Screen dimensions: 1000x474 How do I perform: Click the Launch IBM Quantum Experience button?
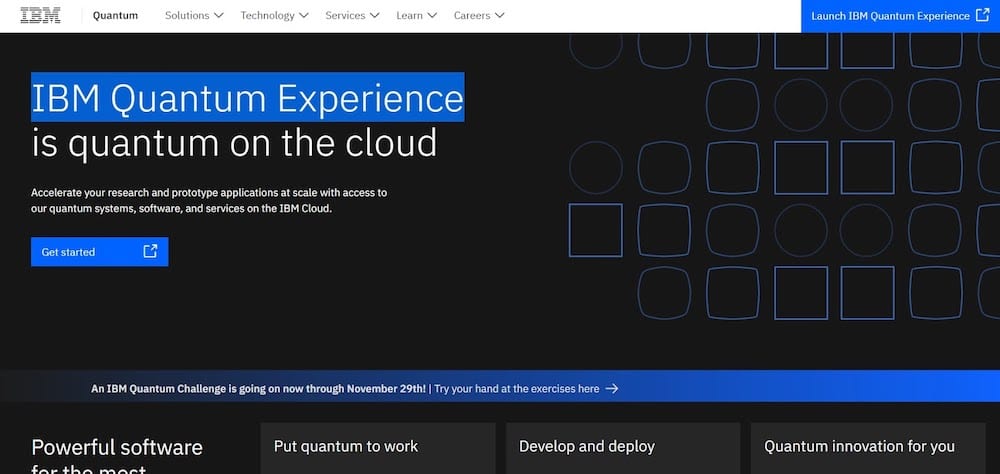pyautogui.click(x=901, y=16)
